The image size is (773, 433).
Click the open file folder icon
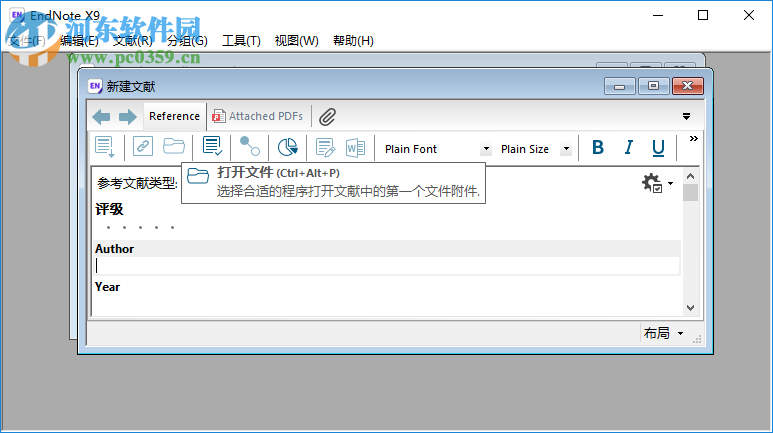click(x=174, y=146)
